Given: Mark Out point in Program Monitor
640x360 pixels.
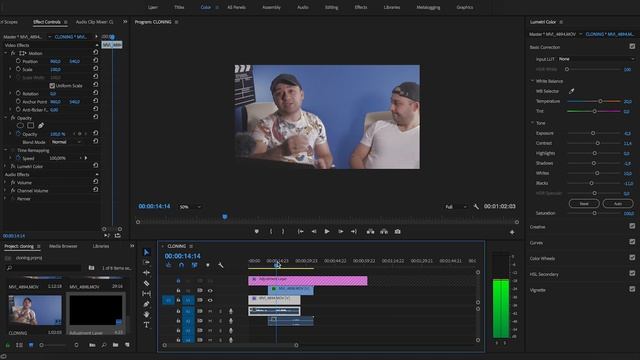Looking at the screenshot, I should 283,231.
